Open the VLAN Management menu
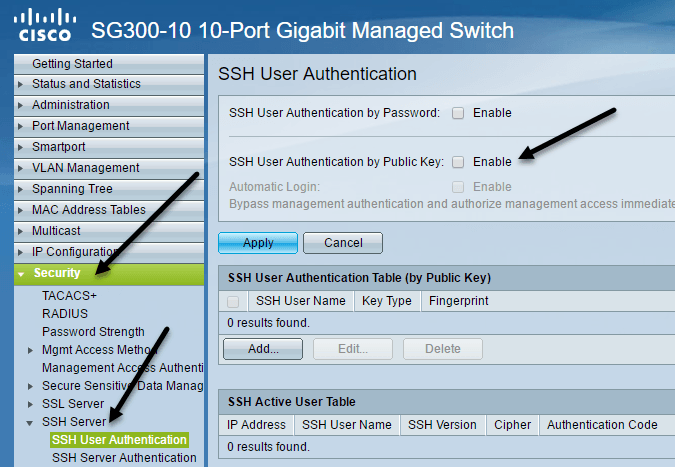 109,168
